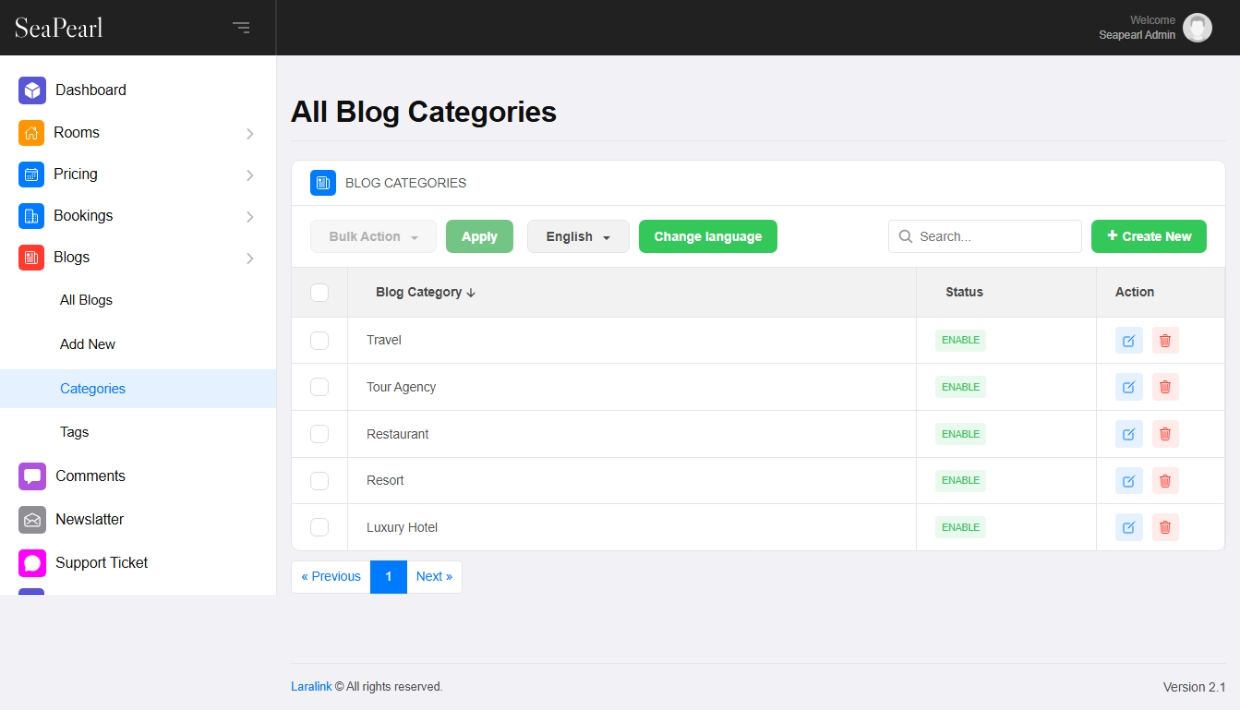Click the Seapearl Admin avatar

coord(1197,28)
